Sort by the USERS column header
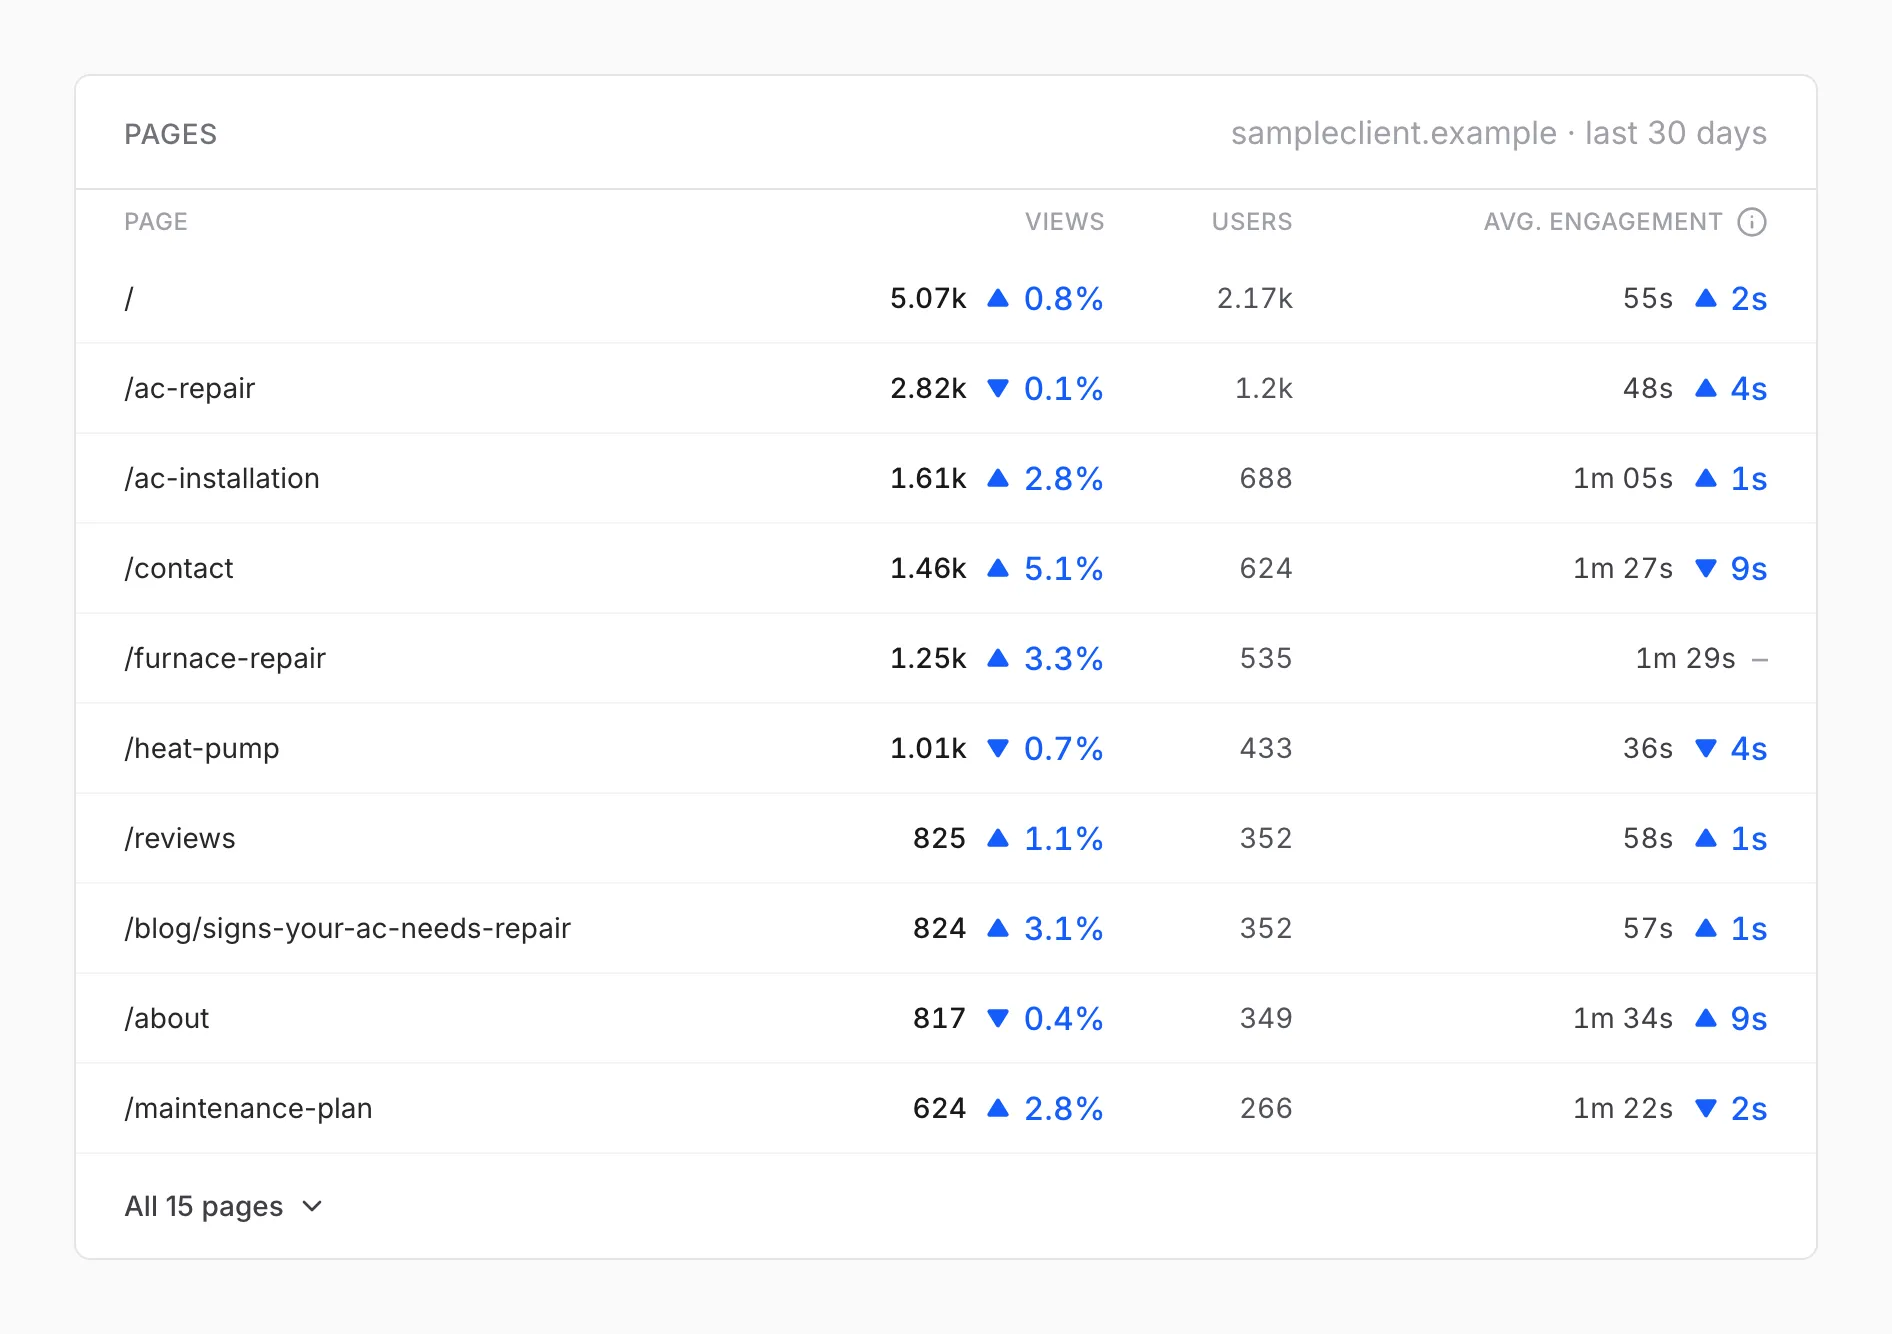Screen dimensions: 1892x1334 (x=1252, y=222)
